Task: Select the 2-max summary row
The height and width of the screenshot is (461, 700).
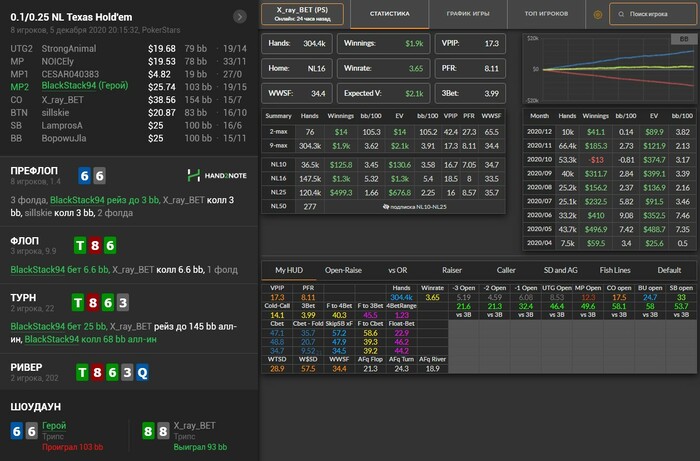Action: click(x=383, y=132)
